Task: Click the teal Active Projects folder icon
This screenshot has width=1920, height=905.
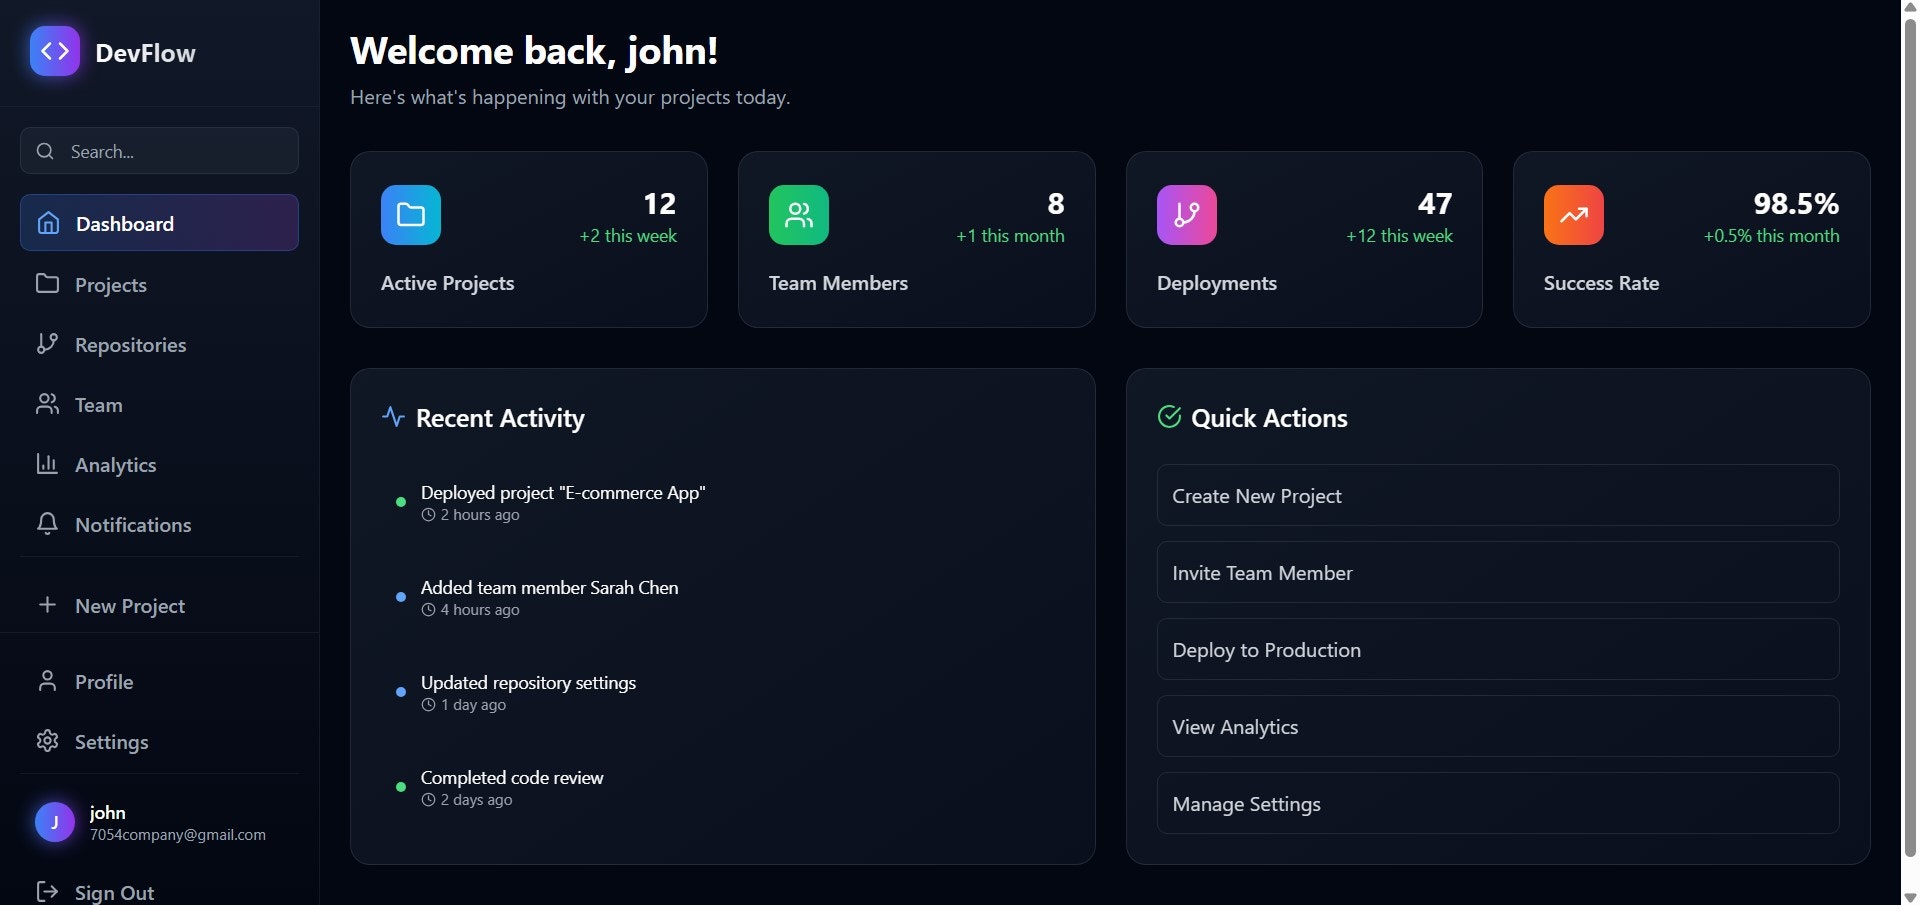Action: [410, 214]
